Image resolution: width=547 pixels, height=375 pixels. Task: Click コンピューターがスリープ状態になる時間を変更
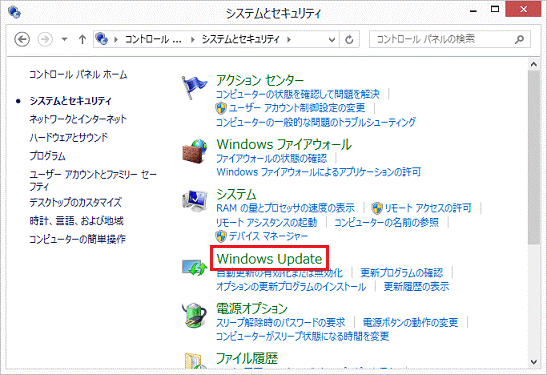click(x=303, y=336)
